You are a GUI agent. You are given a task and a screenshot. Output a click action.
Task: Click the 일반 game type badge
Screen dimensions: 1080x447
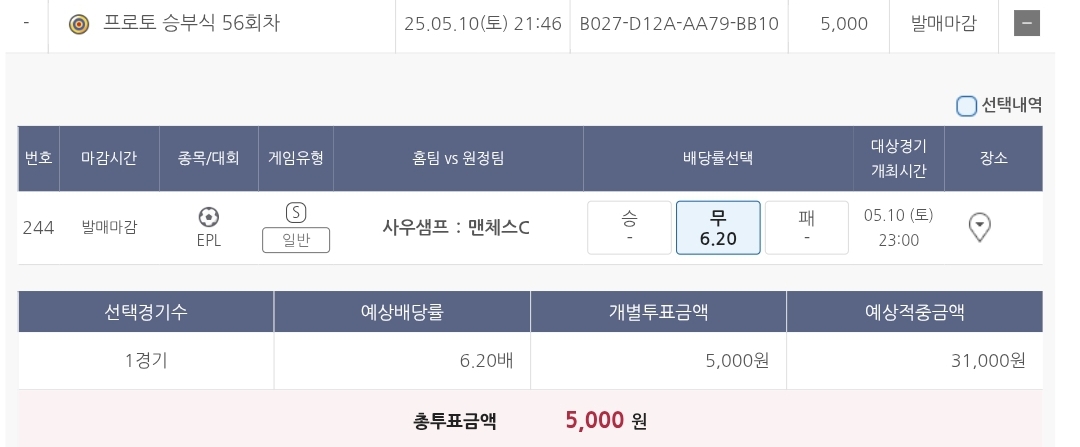click(x=295, y=240)
